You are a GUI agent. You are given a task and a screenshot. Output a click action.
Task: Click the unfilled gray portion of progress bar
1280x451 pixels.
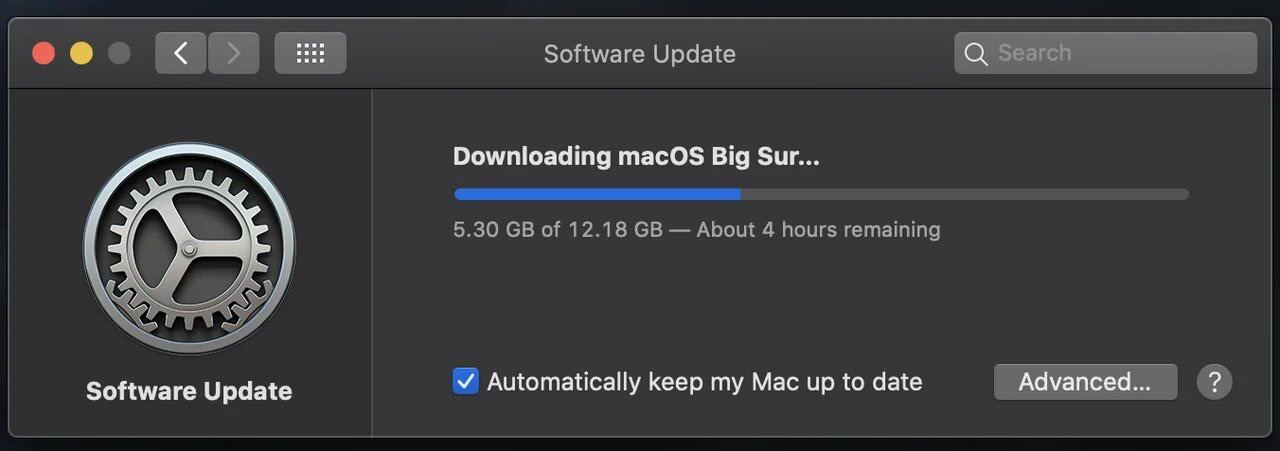click(965, 194)
